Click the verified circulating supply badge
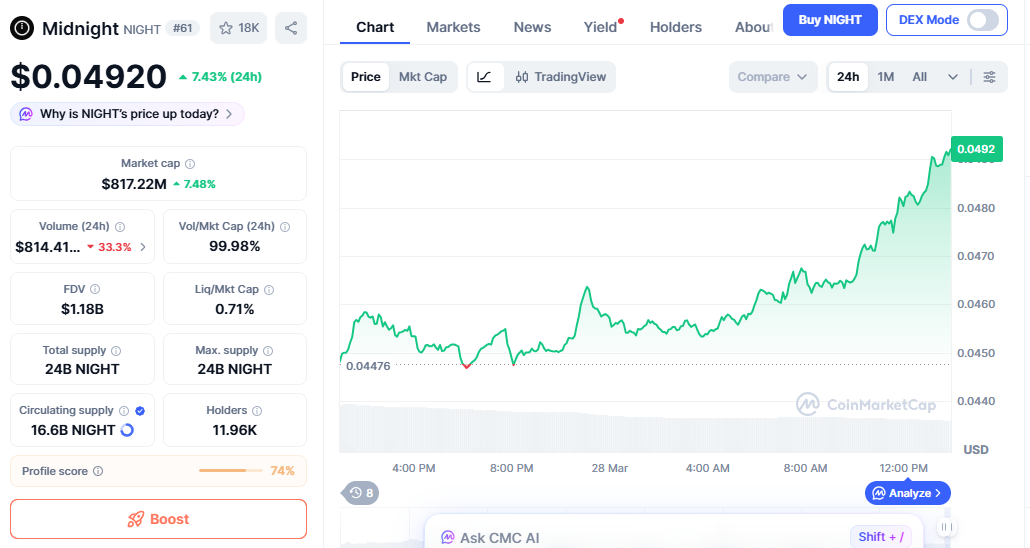 click(140, 411)
